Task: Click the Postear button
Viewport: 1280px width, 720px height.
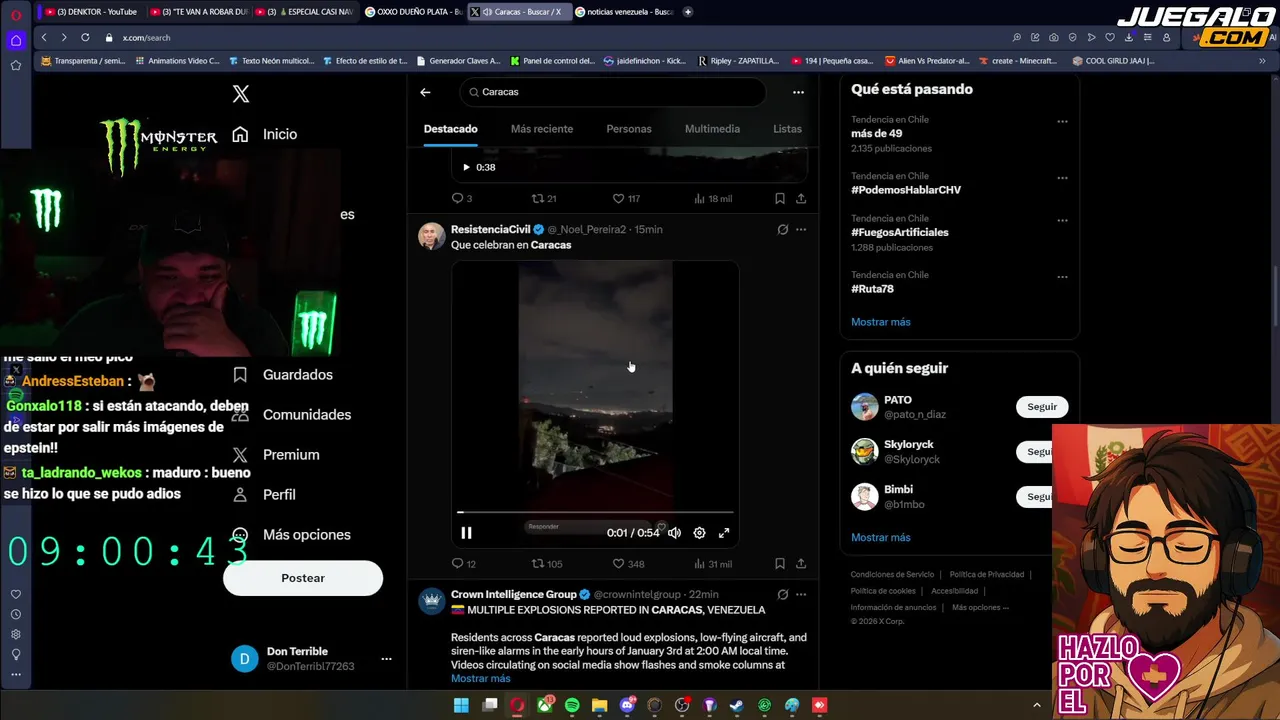Action: coord(303,578)
